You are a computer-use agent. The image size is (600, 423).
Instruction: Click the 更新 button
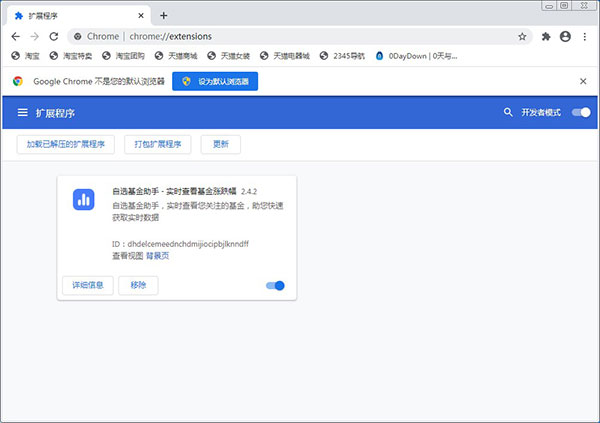tap(221, 144)
